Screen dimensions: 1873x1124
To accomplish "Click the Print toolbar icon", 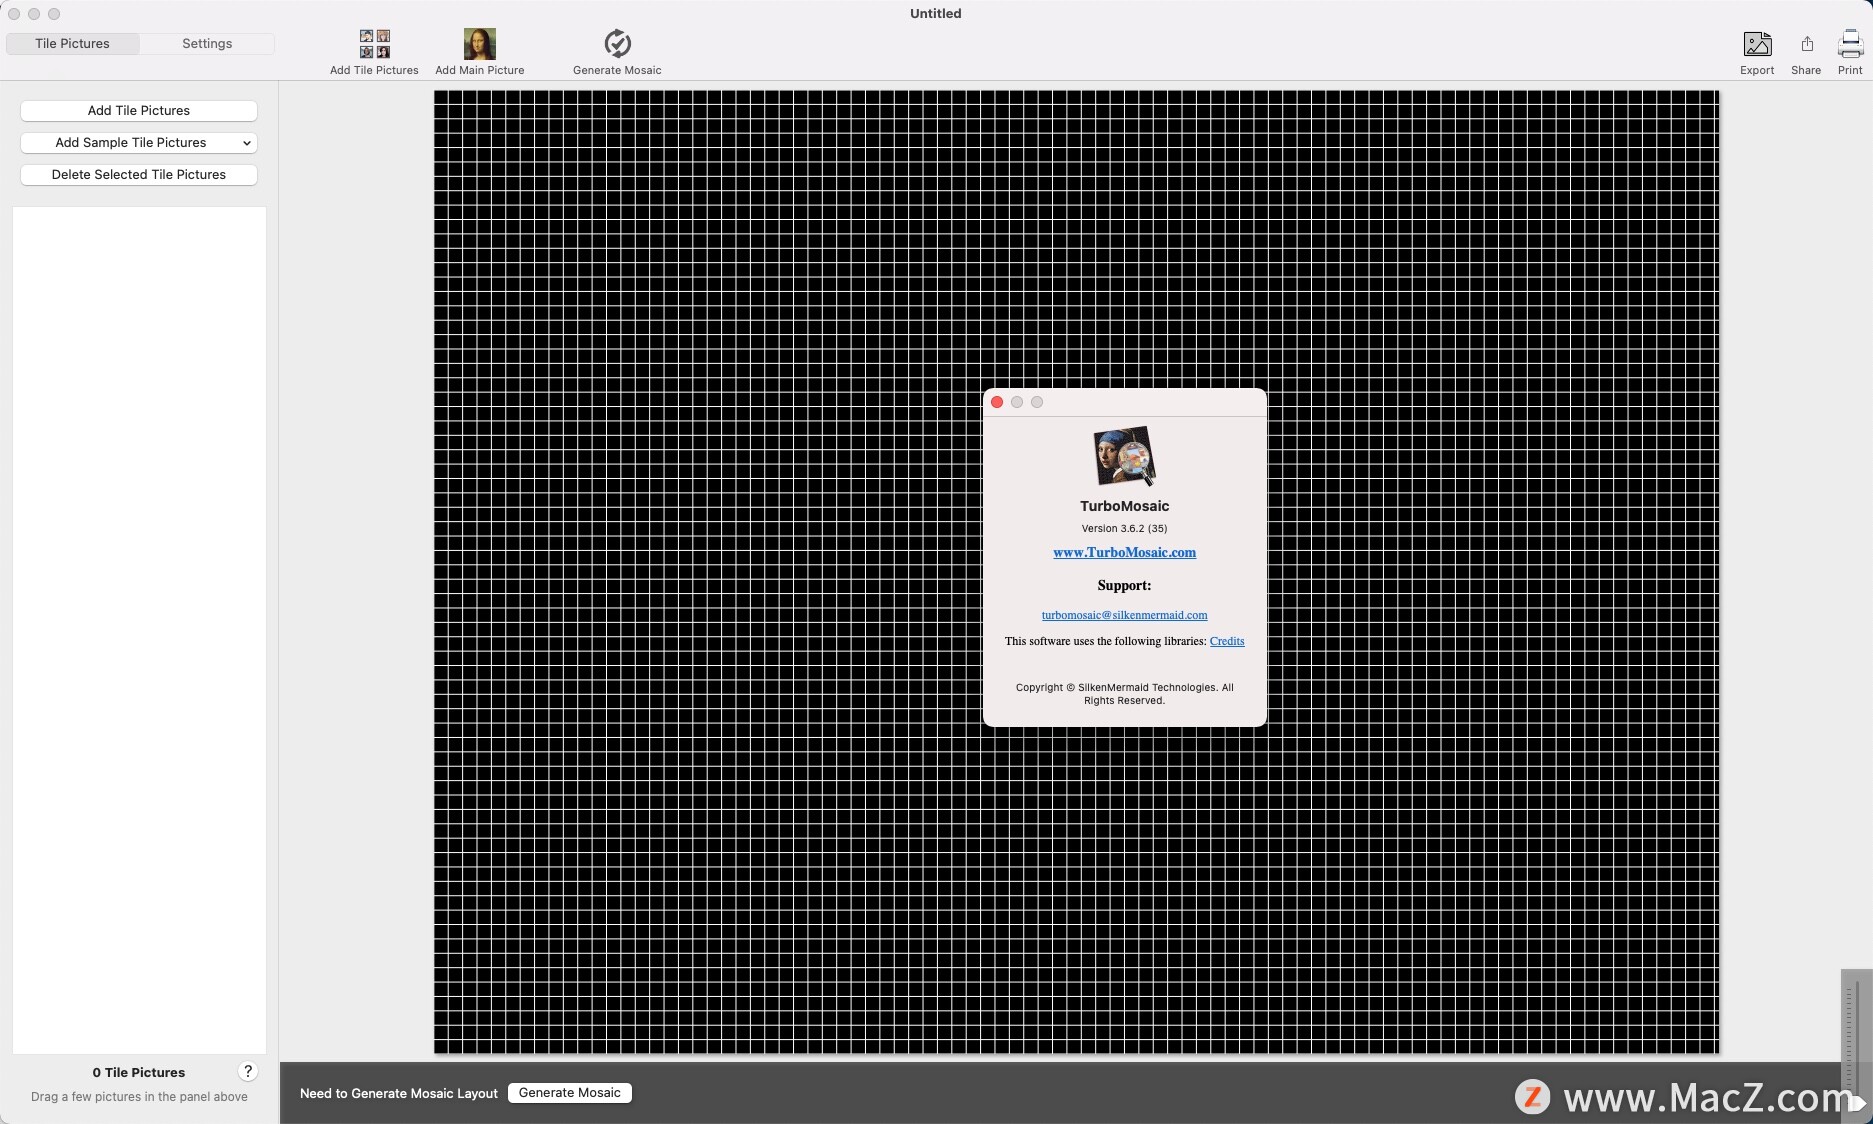I will click(x=1850, y=44).
